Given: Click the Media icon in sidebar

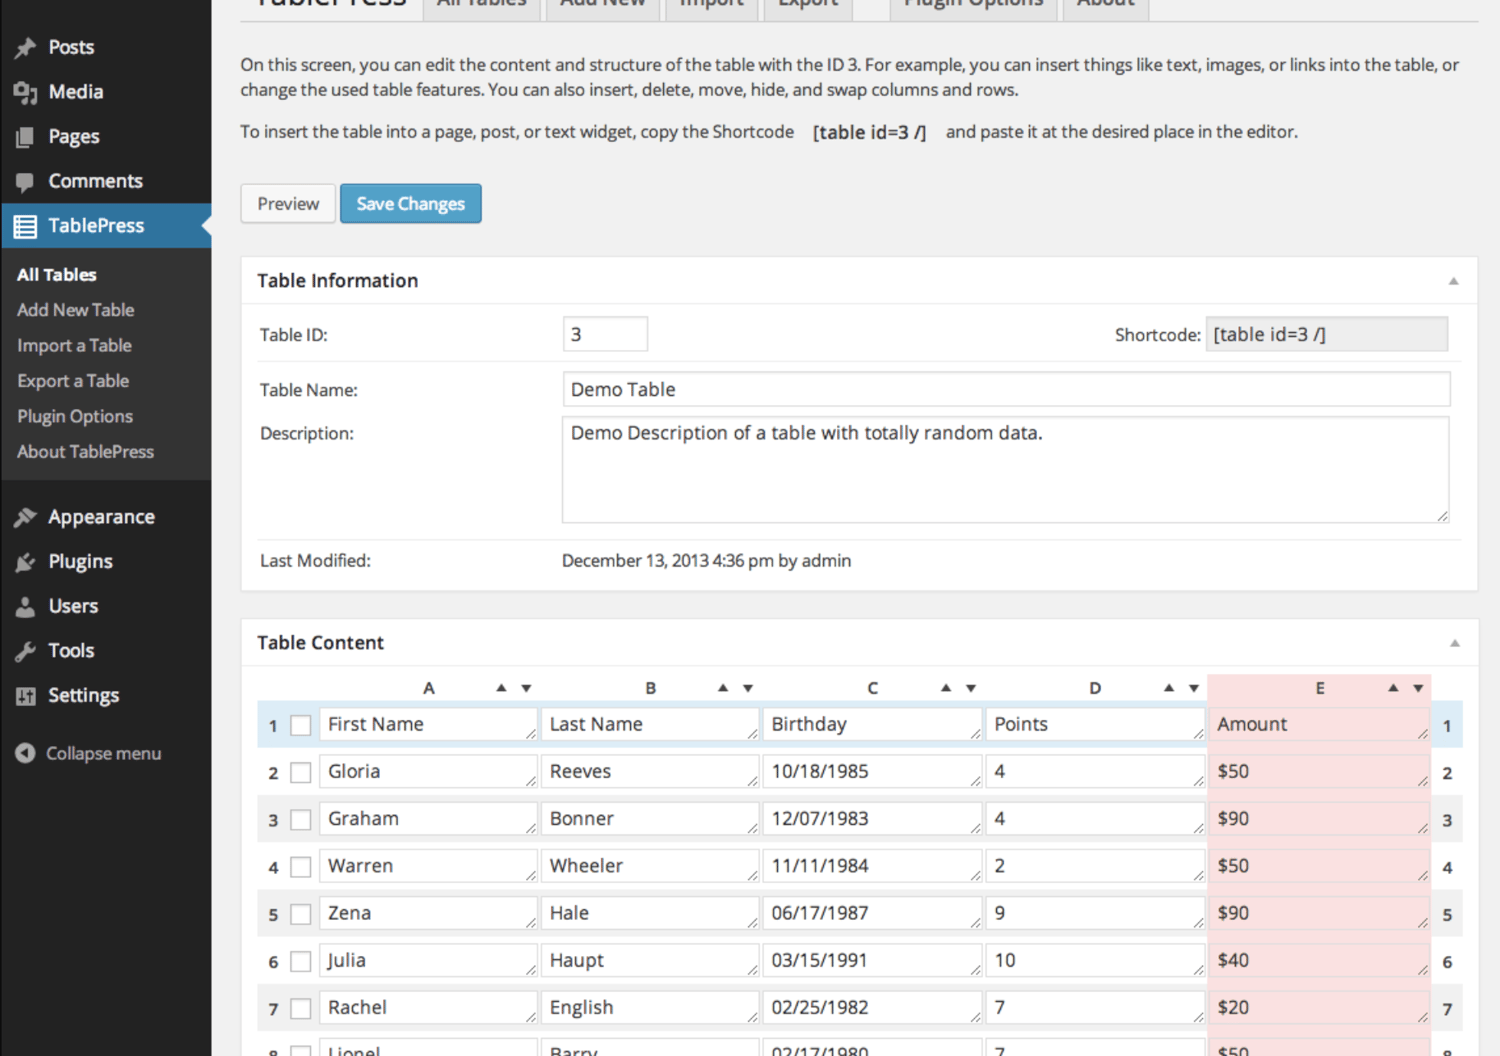Looking at the screenshot, I should pyautogui.click(x=26, y=92).
